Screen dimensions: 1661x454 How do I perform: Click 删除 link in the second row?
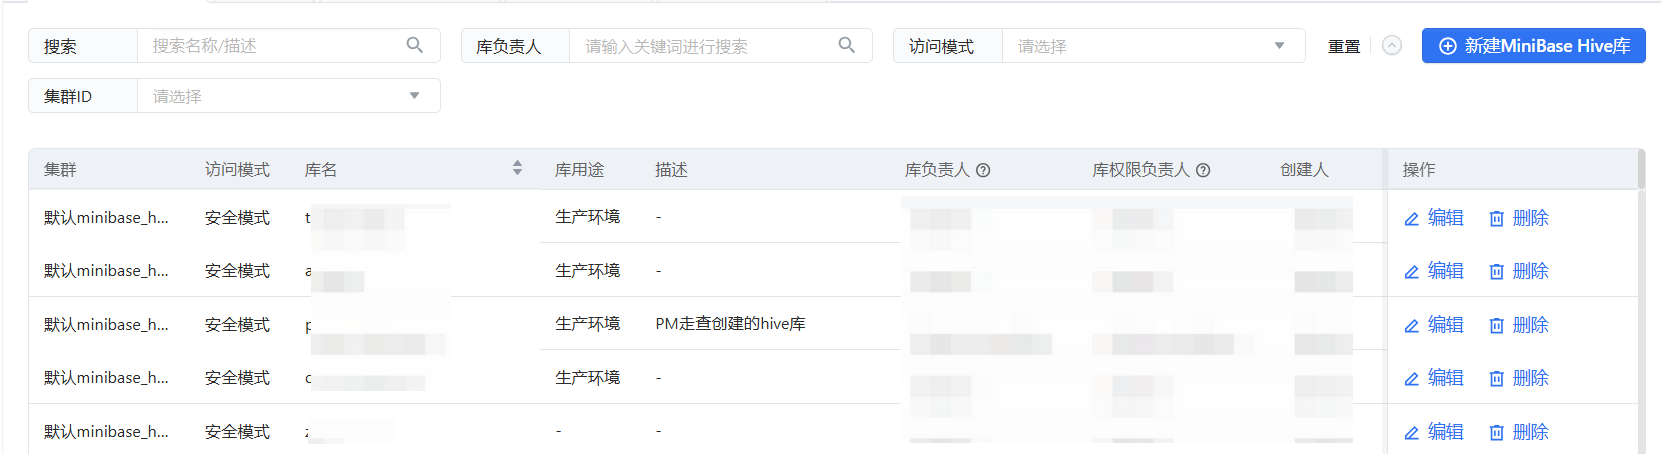[x=1530, y=271]
